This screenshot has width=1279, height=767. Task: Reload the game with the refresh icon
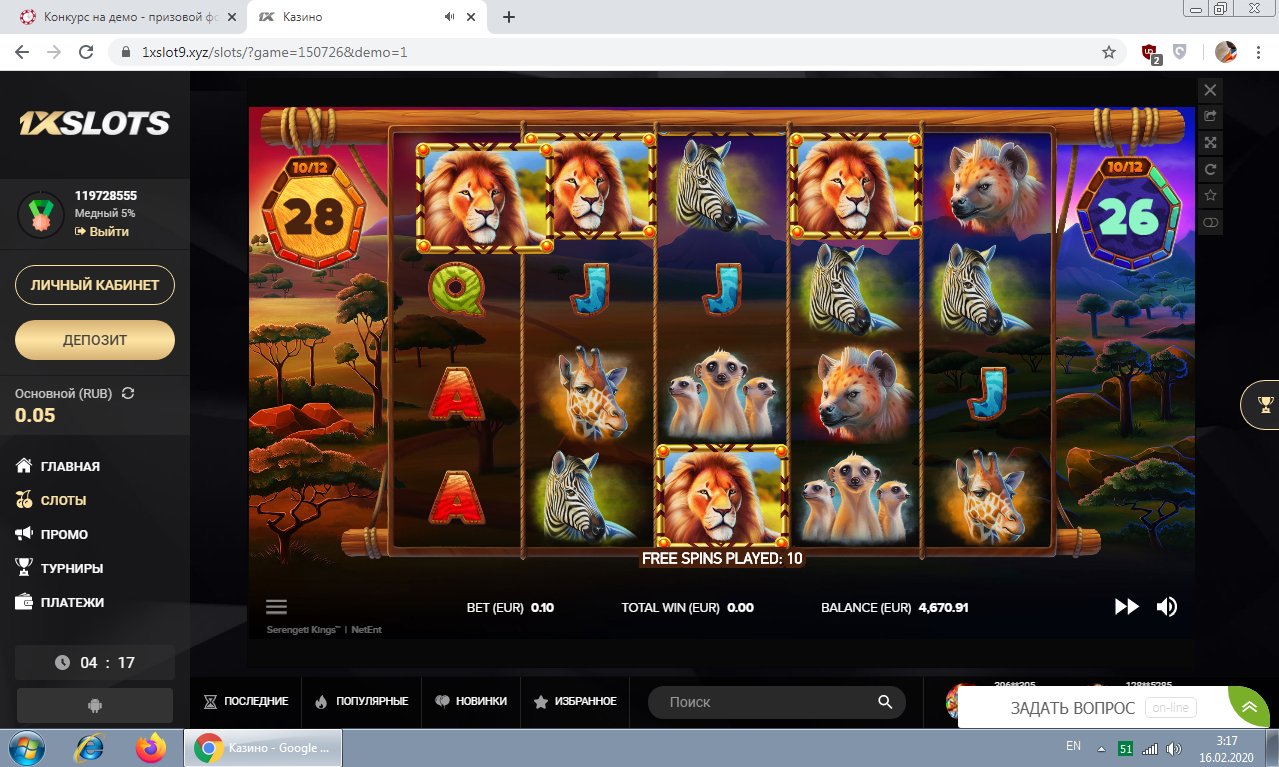click(1210, 169)
